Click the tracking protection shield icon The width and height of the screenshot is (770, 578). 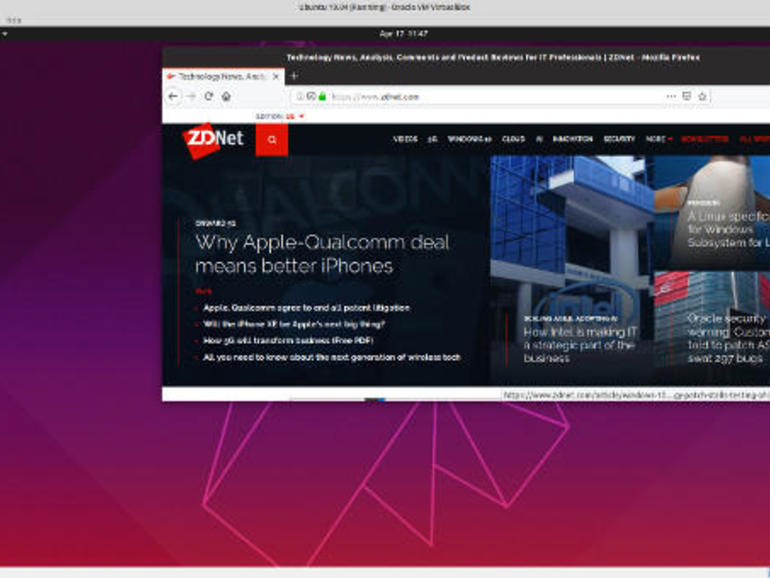[311, 96]
